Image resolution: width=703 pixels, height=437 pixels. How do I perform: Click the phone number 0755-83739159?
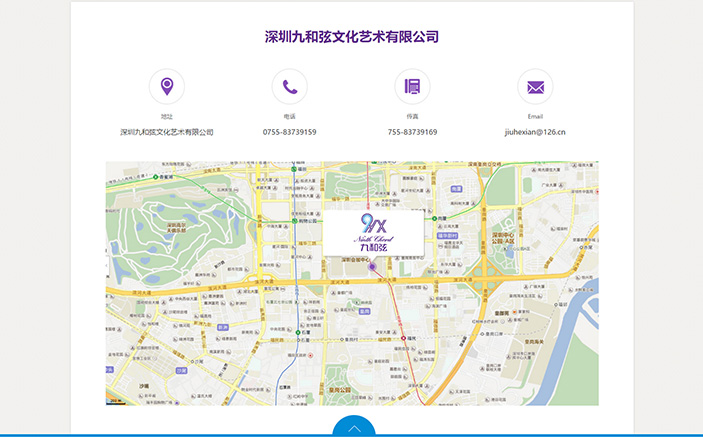coord(290,132)
